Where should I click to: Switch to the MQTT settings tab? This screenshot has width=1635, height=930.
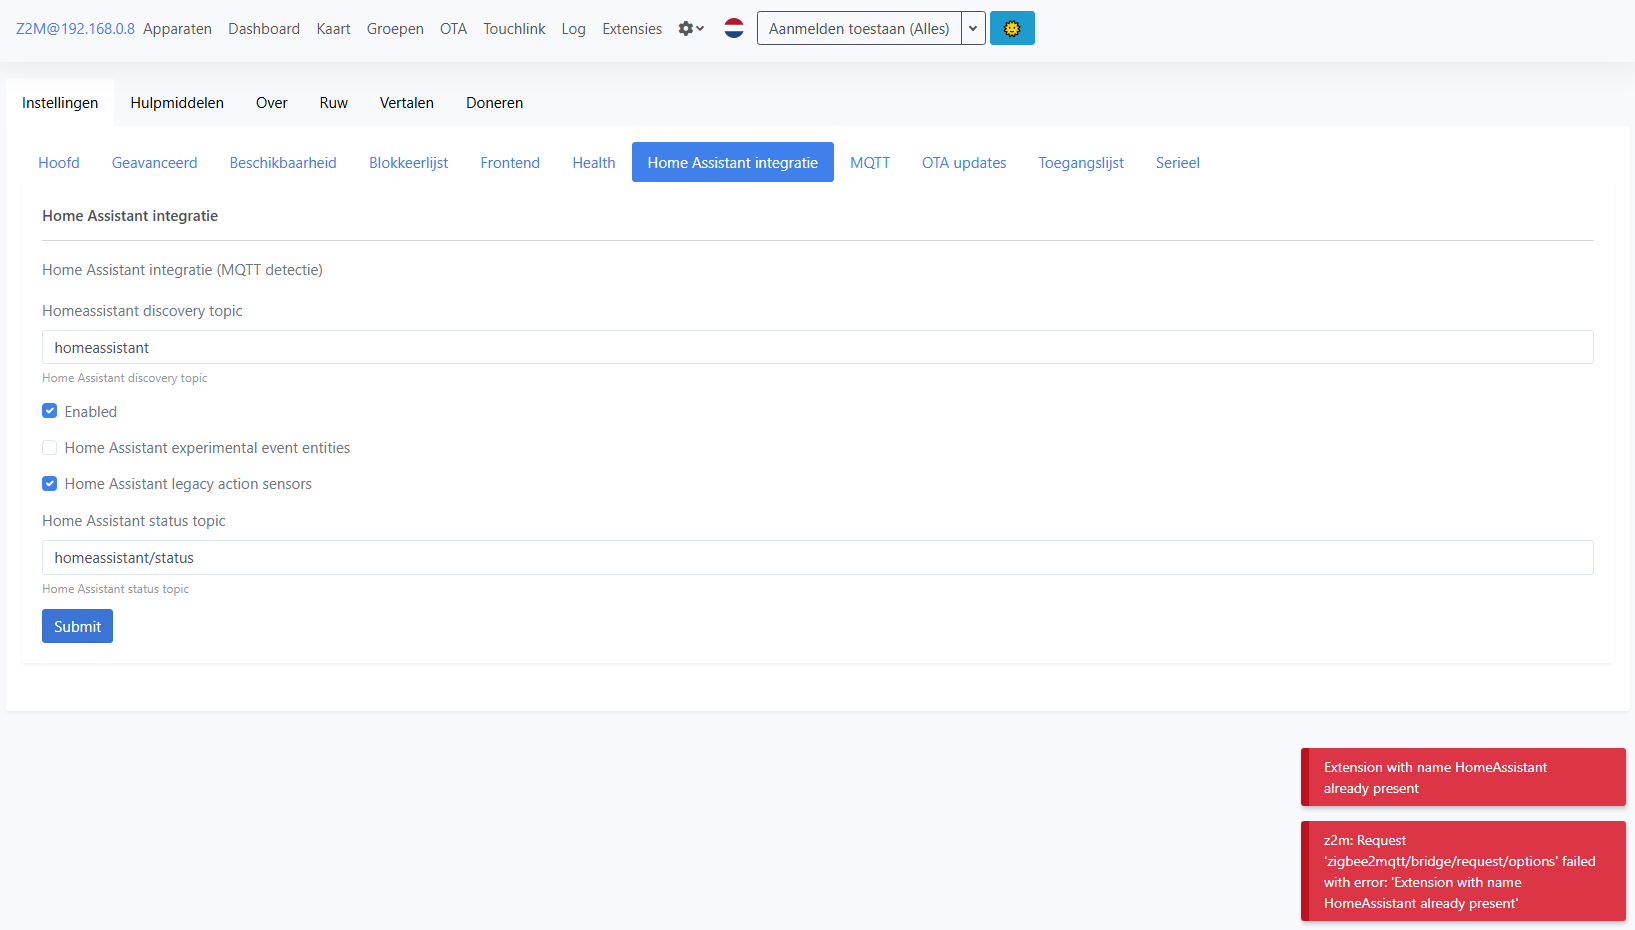click(869, 162)
